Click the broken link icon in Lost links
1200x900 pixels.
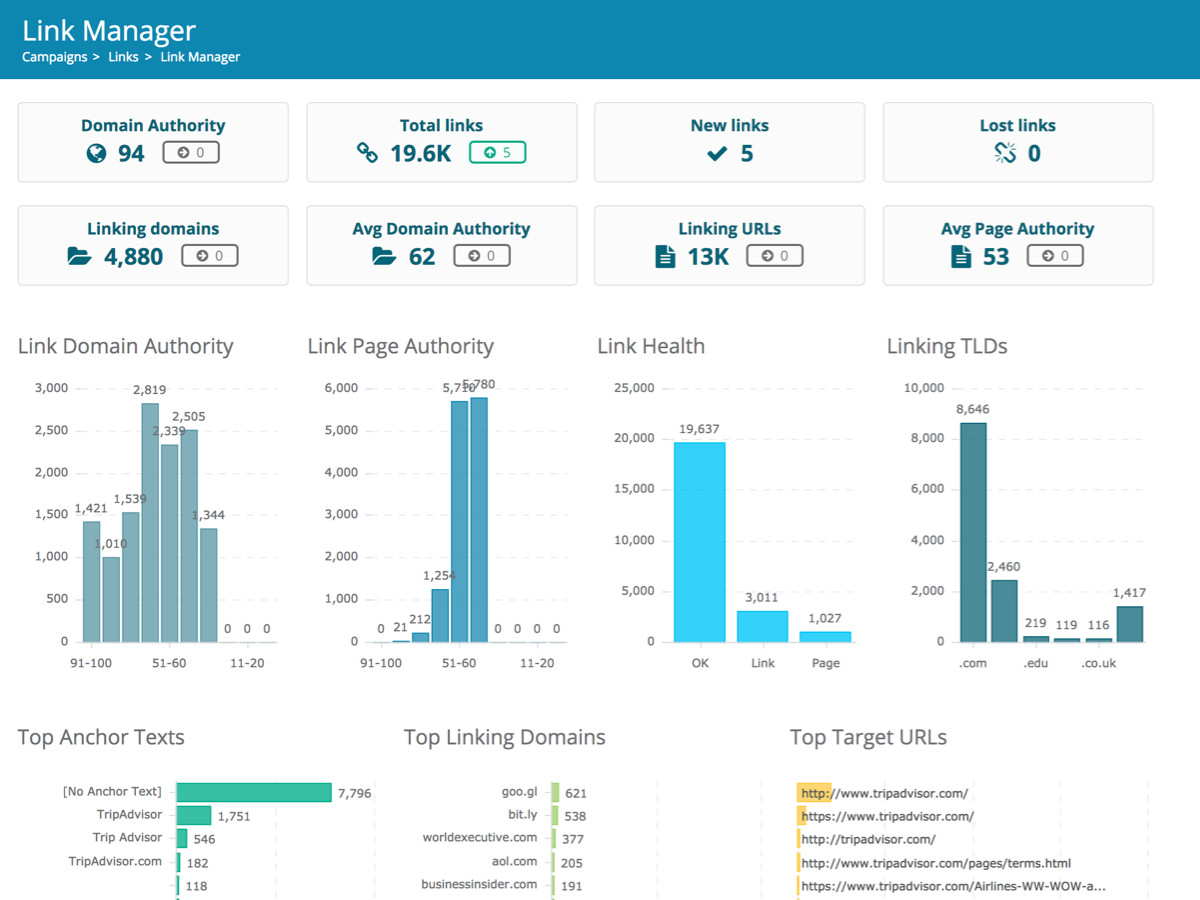coord(1004,153)
